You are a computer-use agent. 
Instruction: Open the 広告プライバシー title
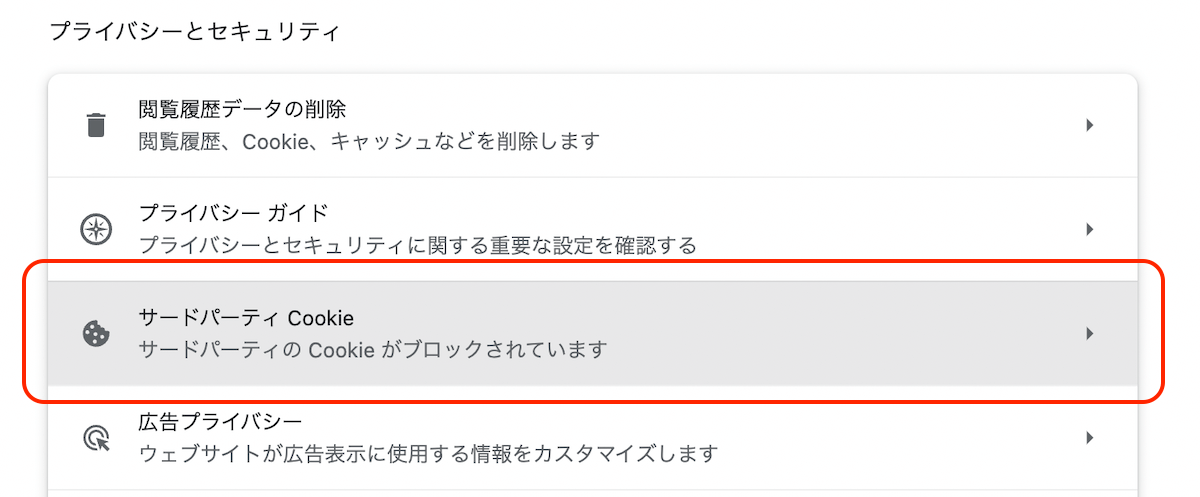[220, 421]
